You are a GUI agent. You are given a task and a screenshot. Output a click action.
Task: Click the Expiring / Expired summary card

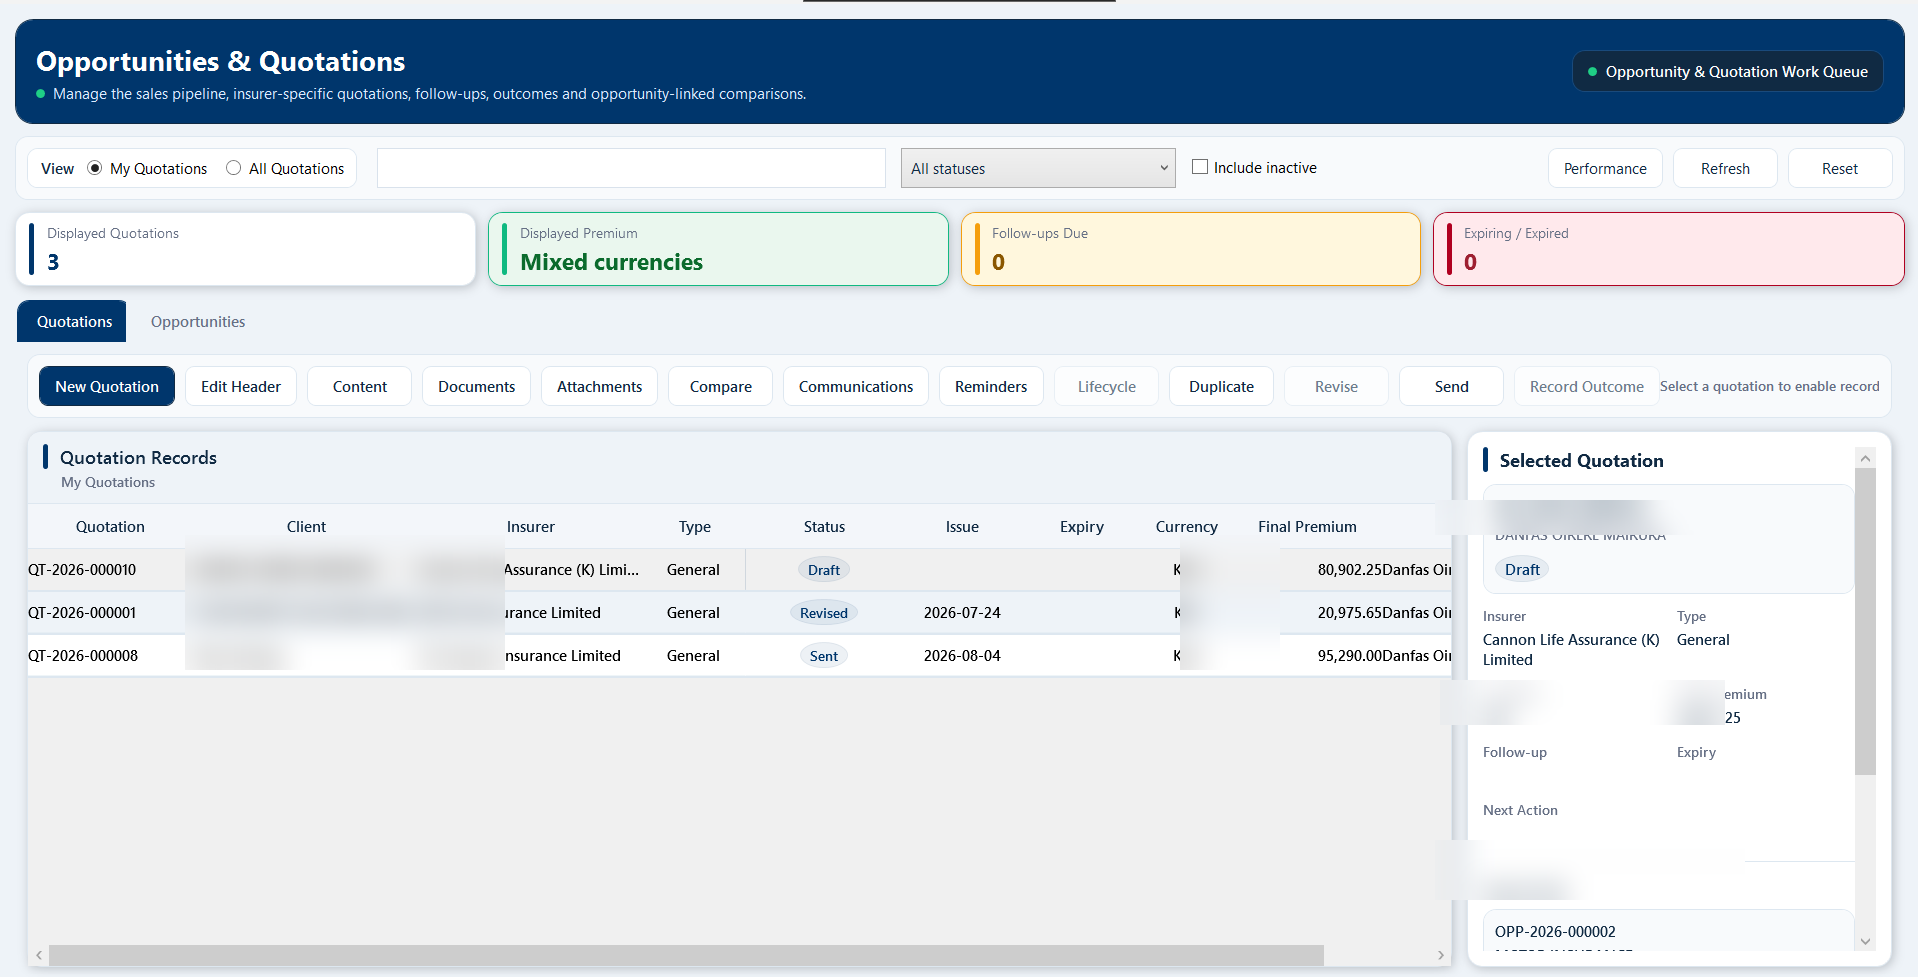[1668, 249]
